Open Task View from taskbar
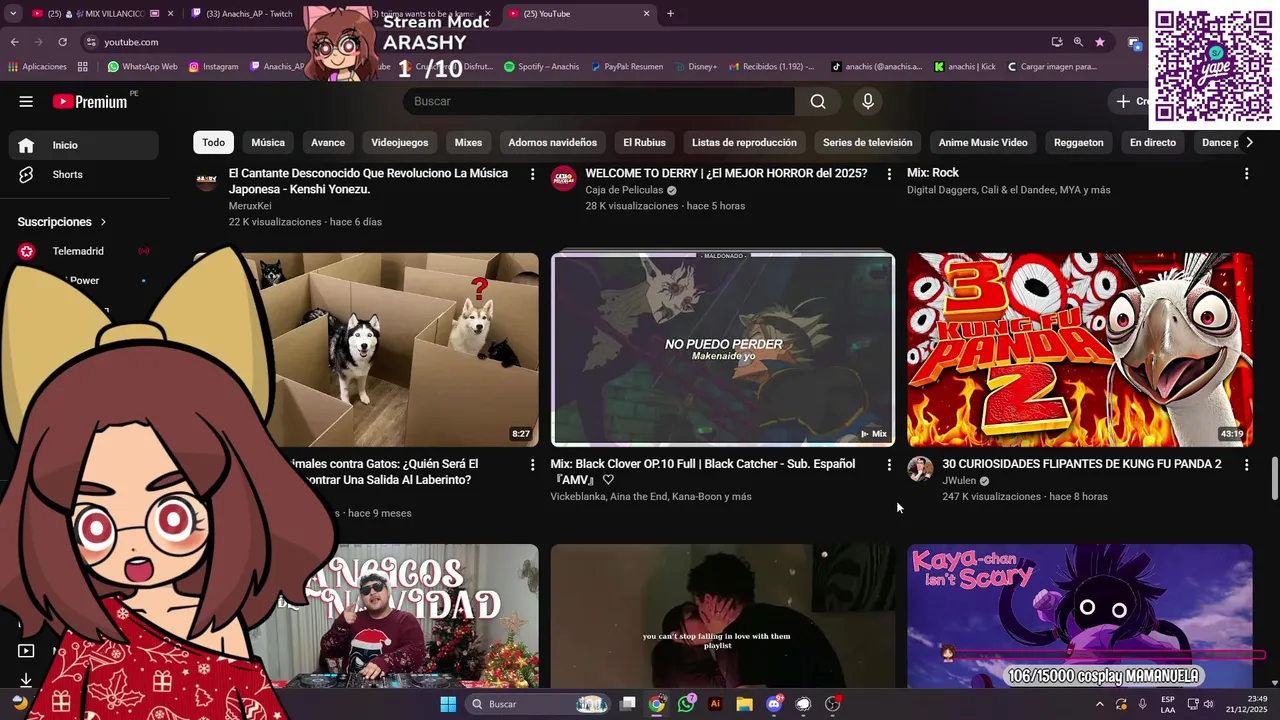The width and height of the screenshot is (1280, 720). click(627, 704)
